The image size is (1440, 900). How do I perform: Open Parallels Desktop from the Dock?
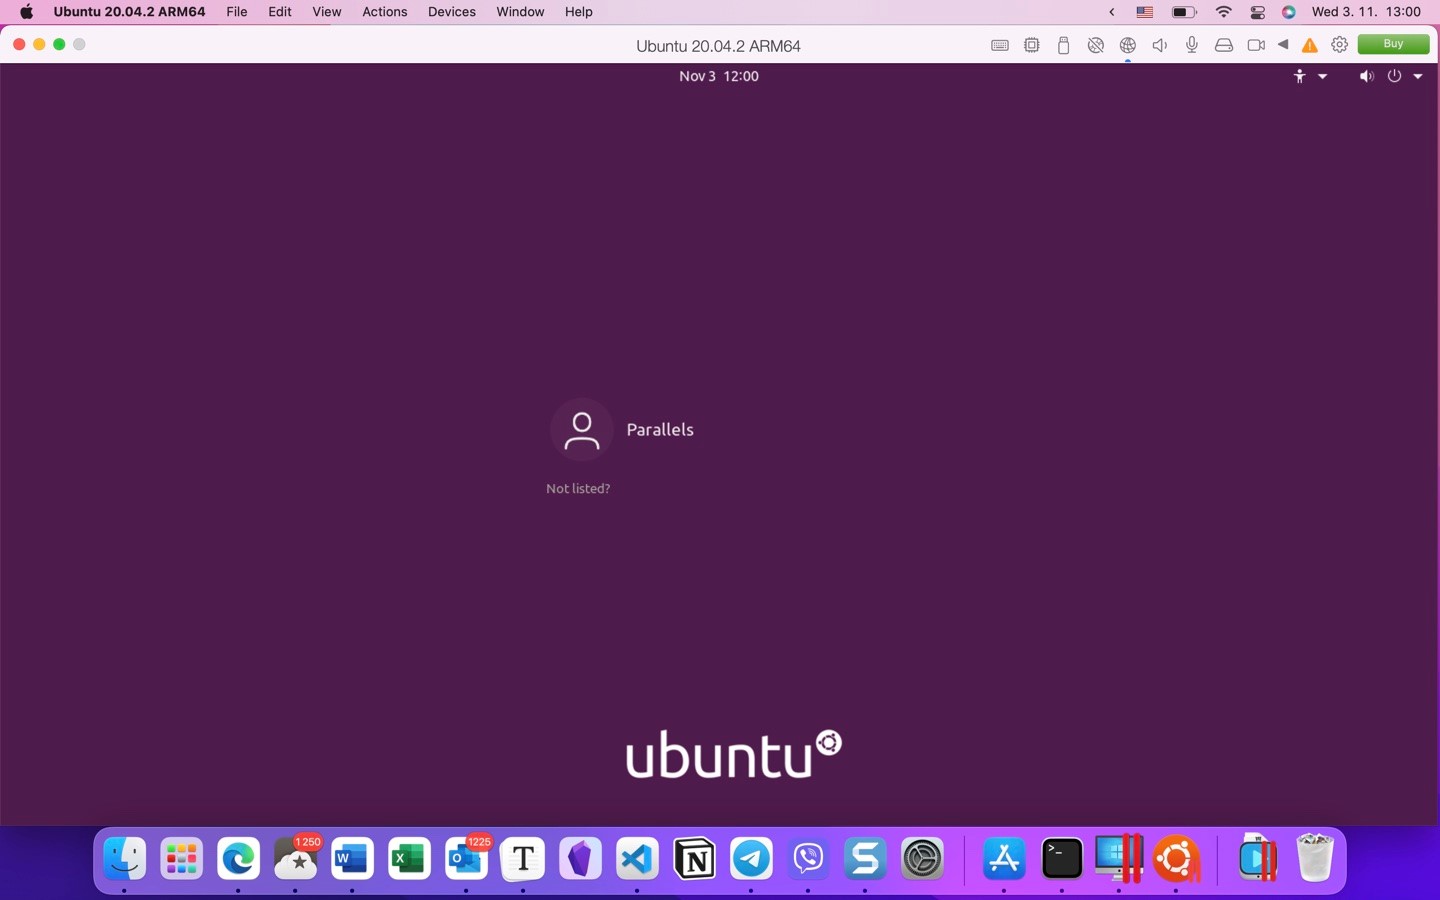coord(1118,858)
